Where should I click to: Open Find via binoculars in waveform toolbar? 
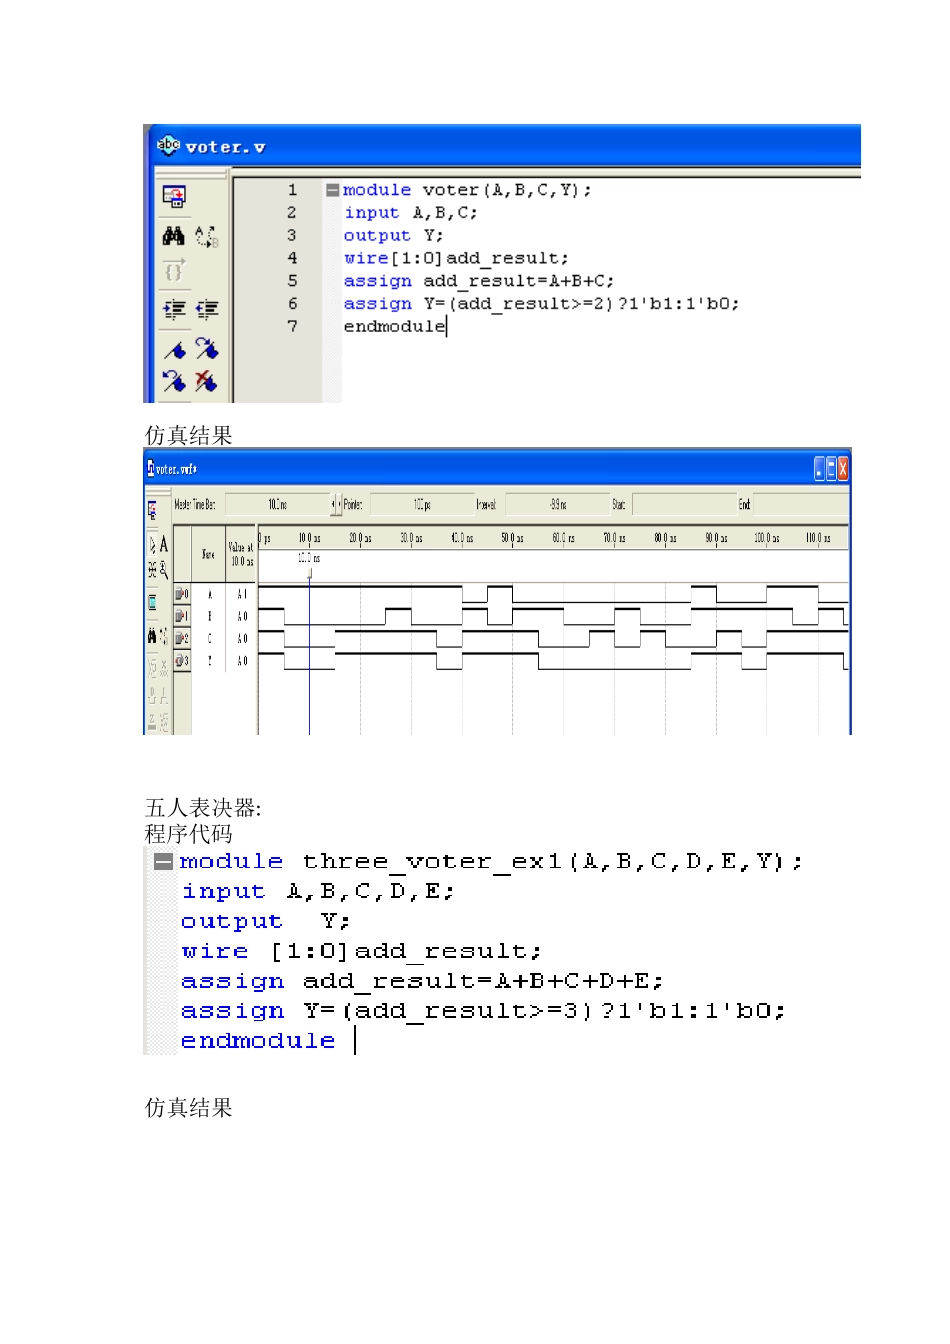[x=152, y=635]
